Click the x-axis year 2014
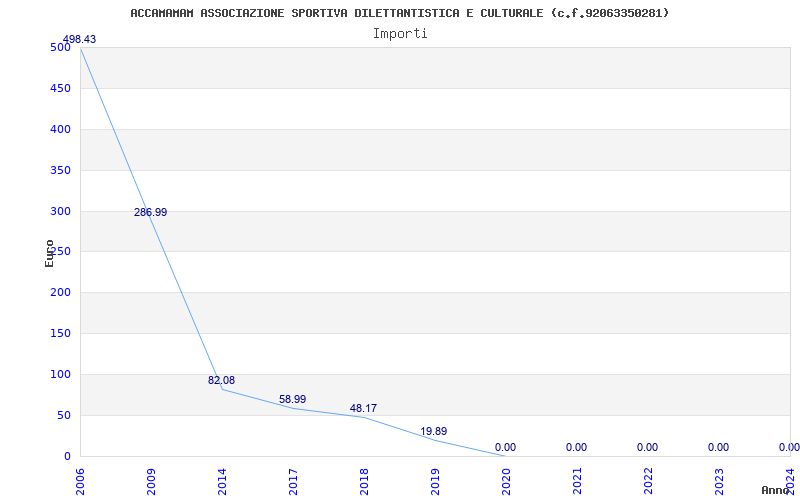The image size is (800, 500). [222, 481]
